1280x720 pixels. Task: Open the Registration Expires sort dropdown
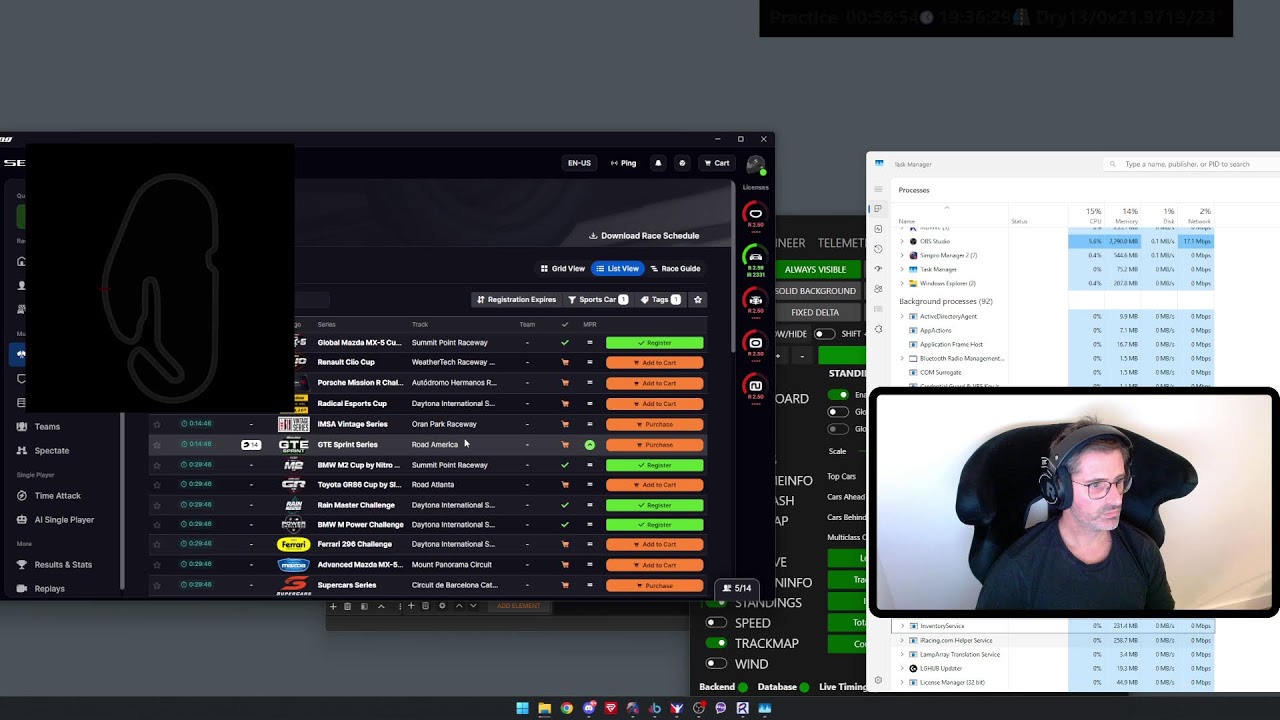point(516,299)
